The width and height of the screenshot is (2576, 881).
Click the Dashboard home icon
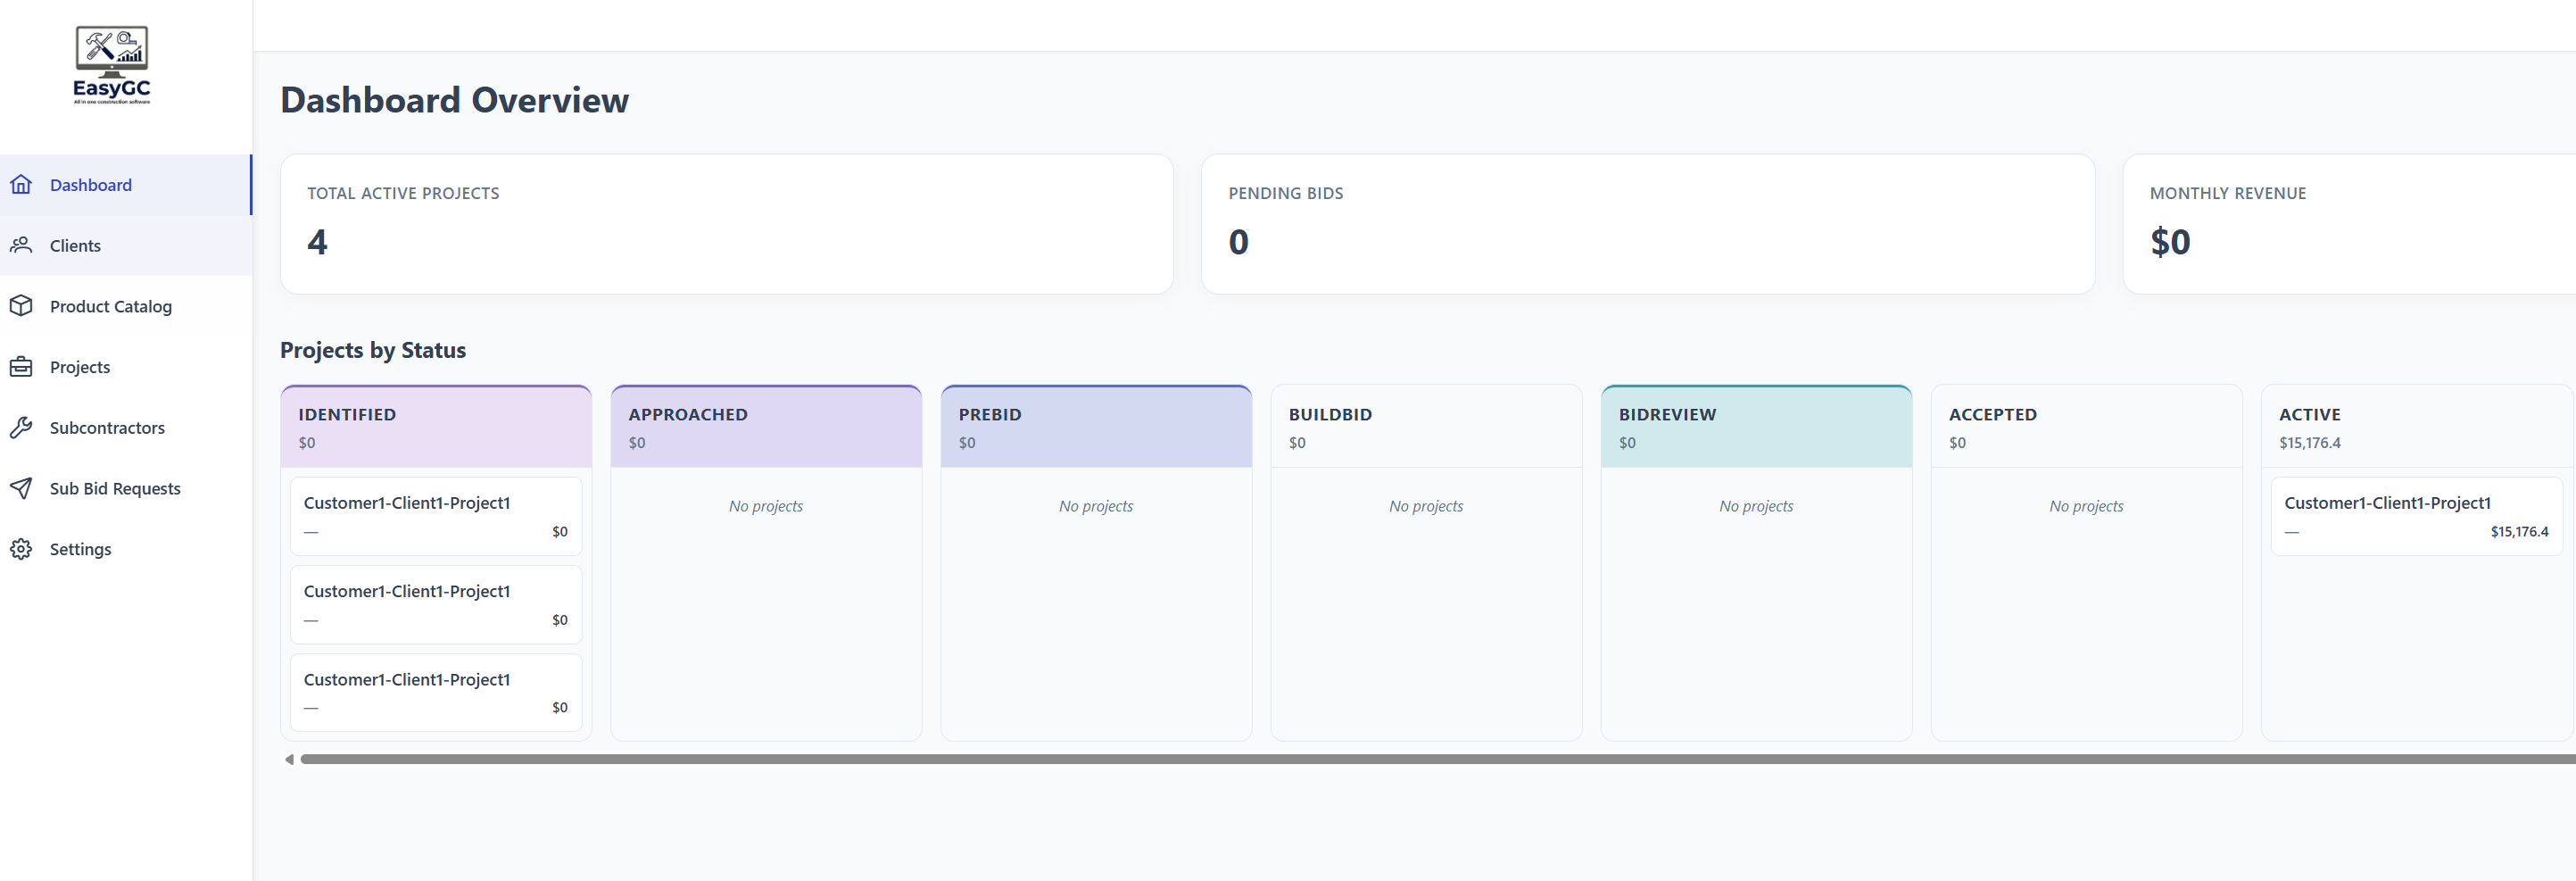(21, 185)
